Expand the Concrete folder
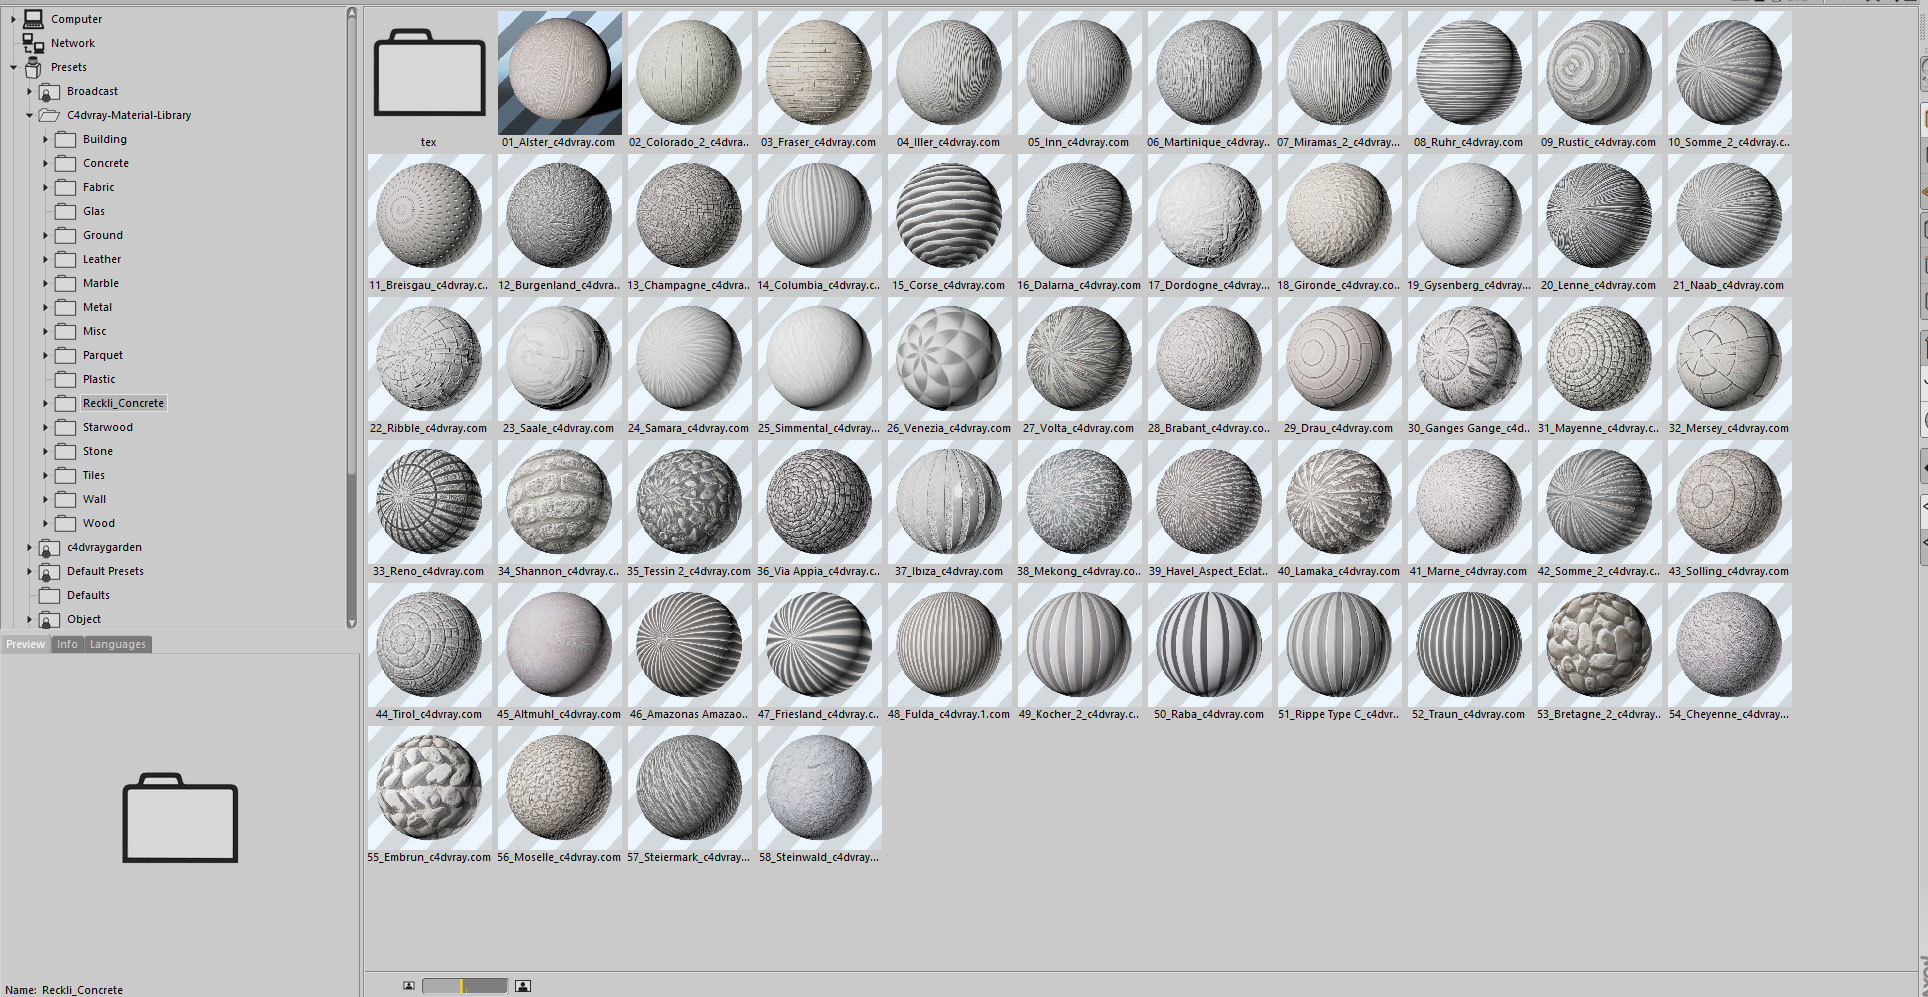The image size is (1928, 997). [x=45, y=163]
